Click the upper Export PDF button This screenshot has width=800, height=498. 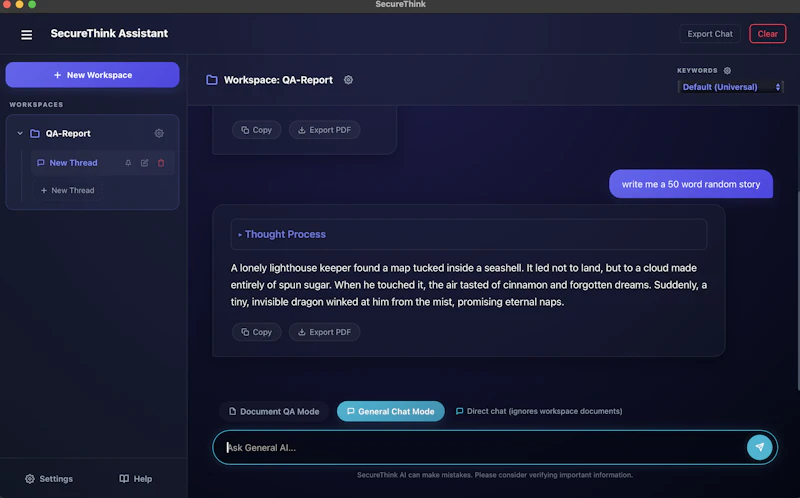324,130
